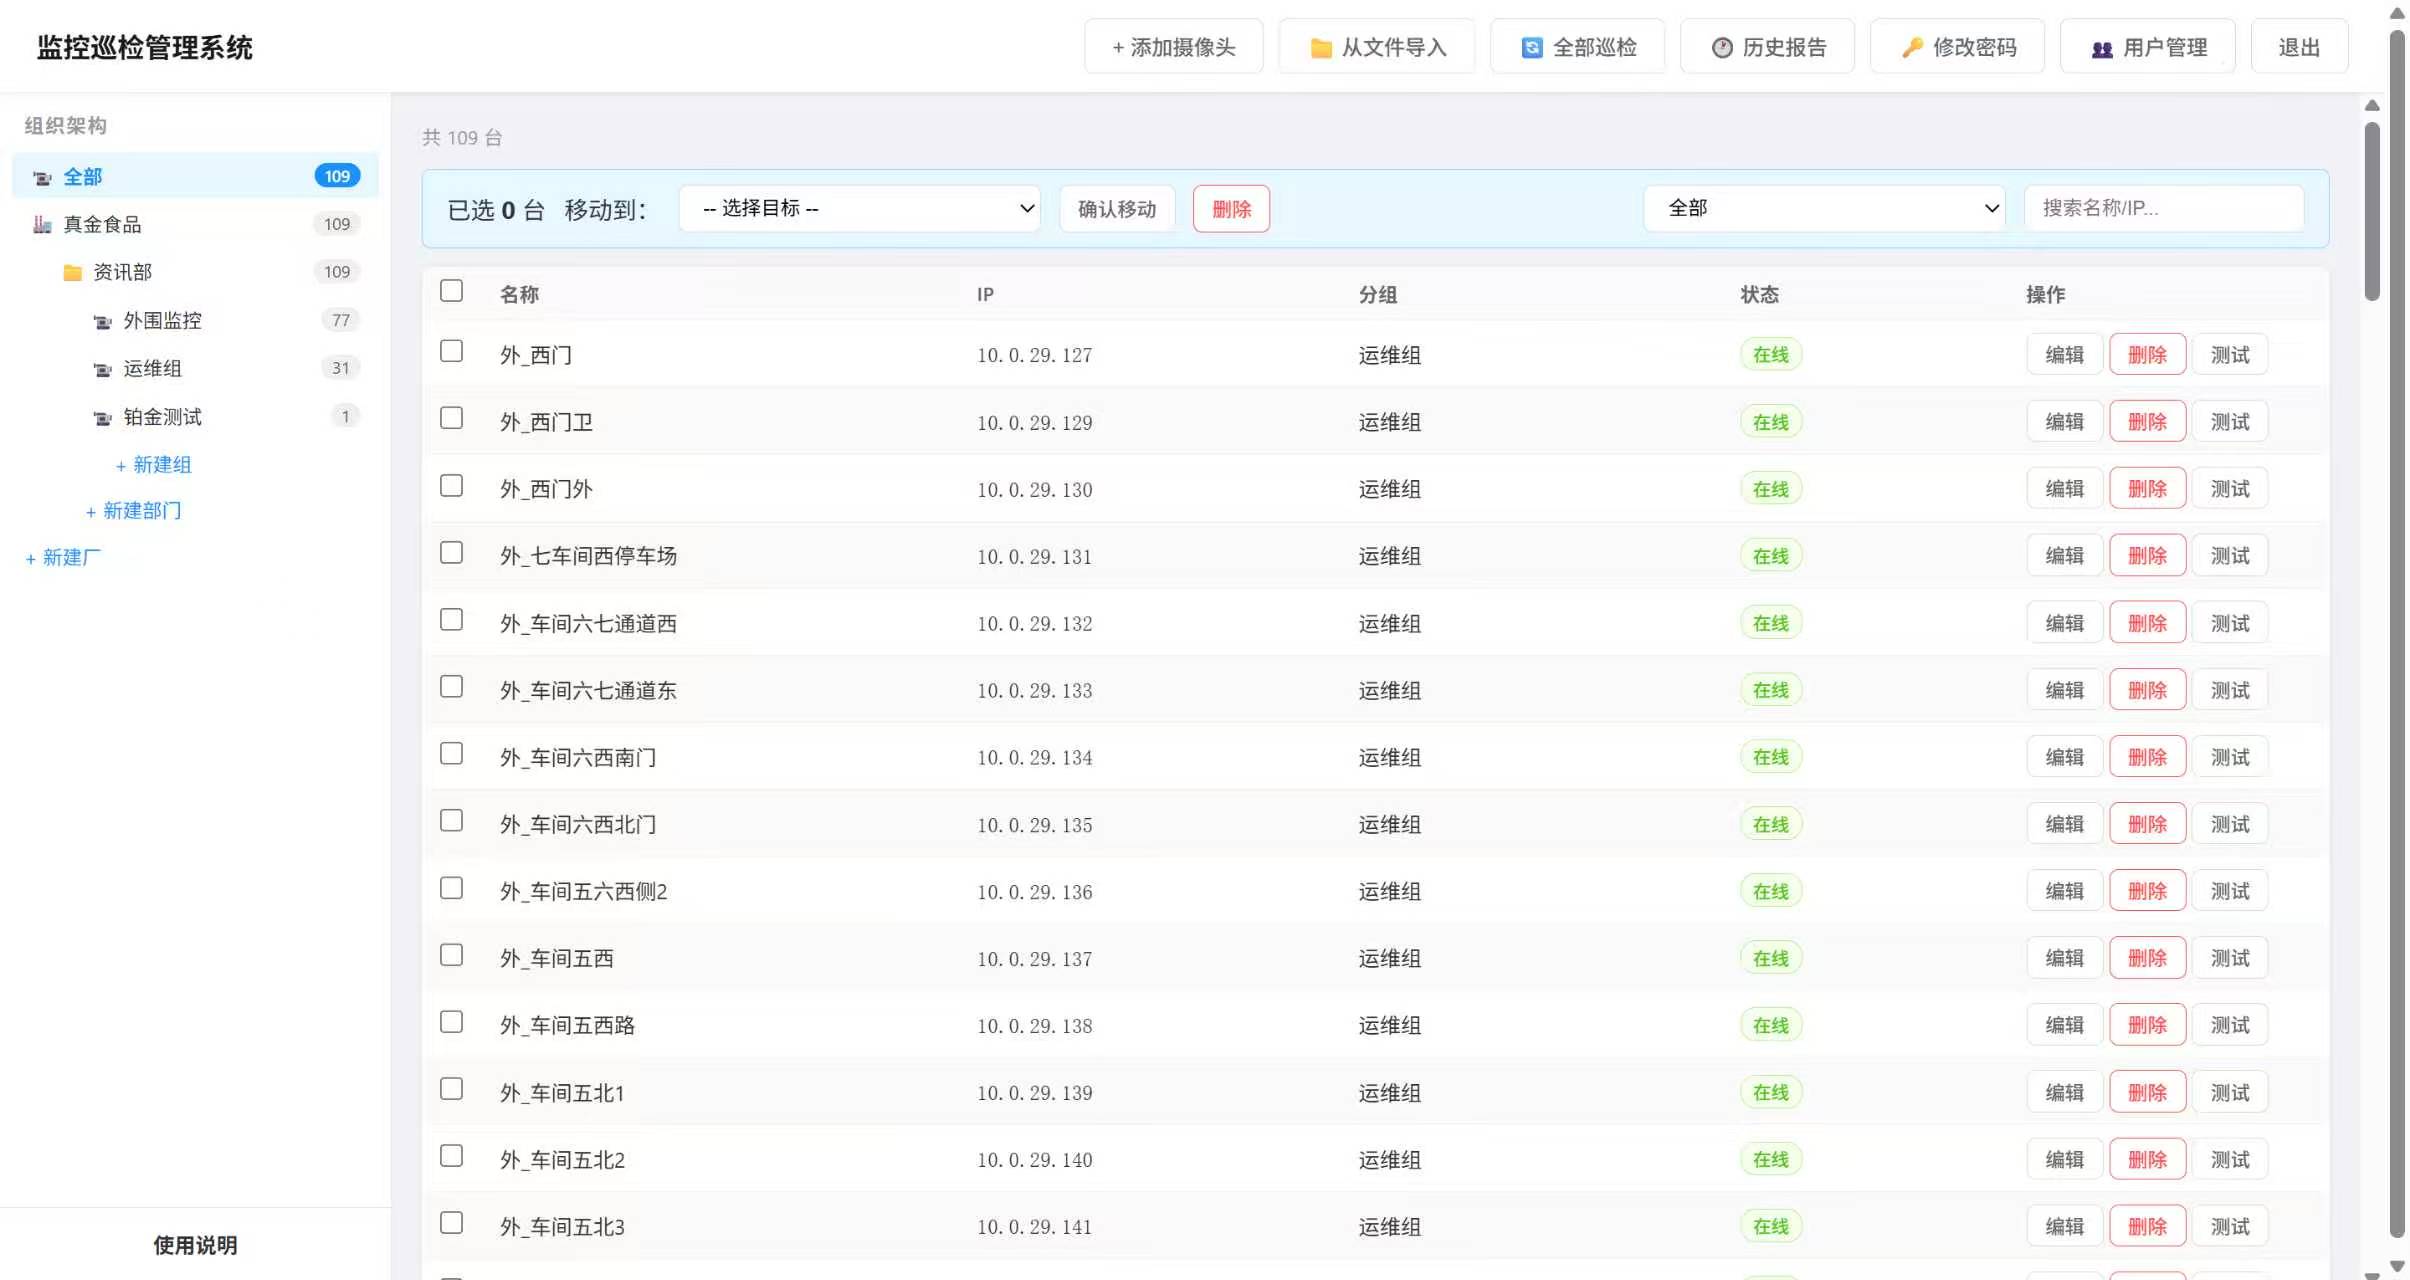Viewport: 2410px width, 1280px height.
Task: Click the 监控巡检管理系统 title
Action: pyautogui.click(x=145, y=47)
